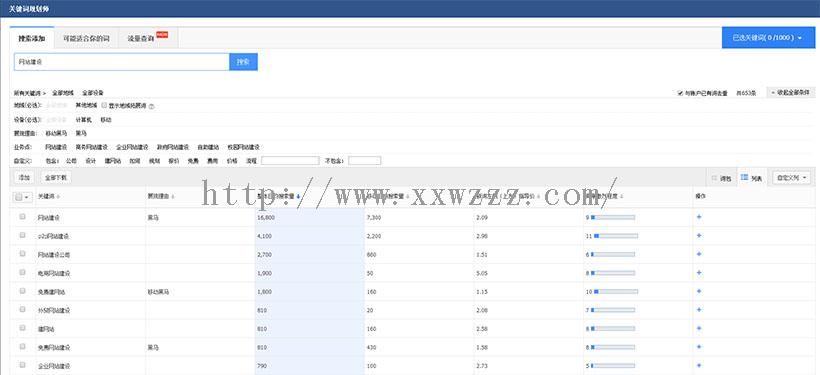Collapse filters with 收起全部条件
Viewport: 820px width, 375px height.
[790, 93]
